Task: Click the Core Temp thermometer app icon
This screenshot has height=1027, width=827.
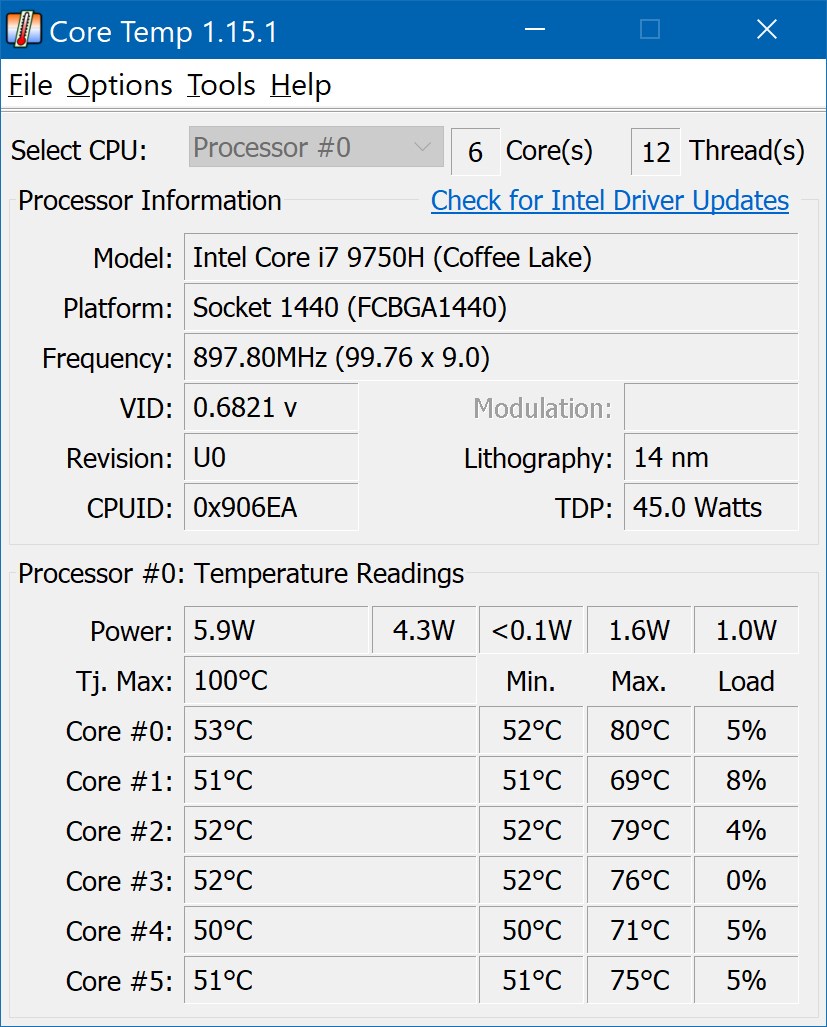Action: tap(23, 30)
